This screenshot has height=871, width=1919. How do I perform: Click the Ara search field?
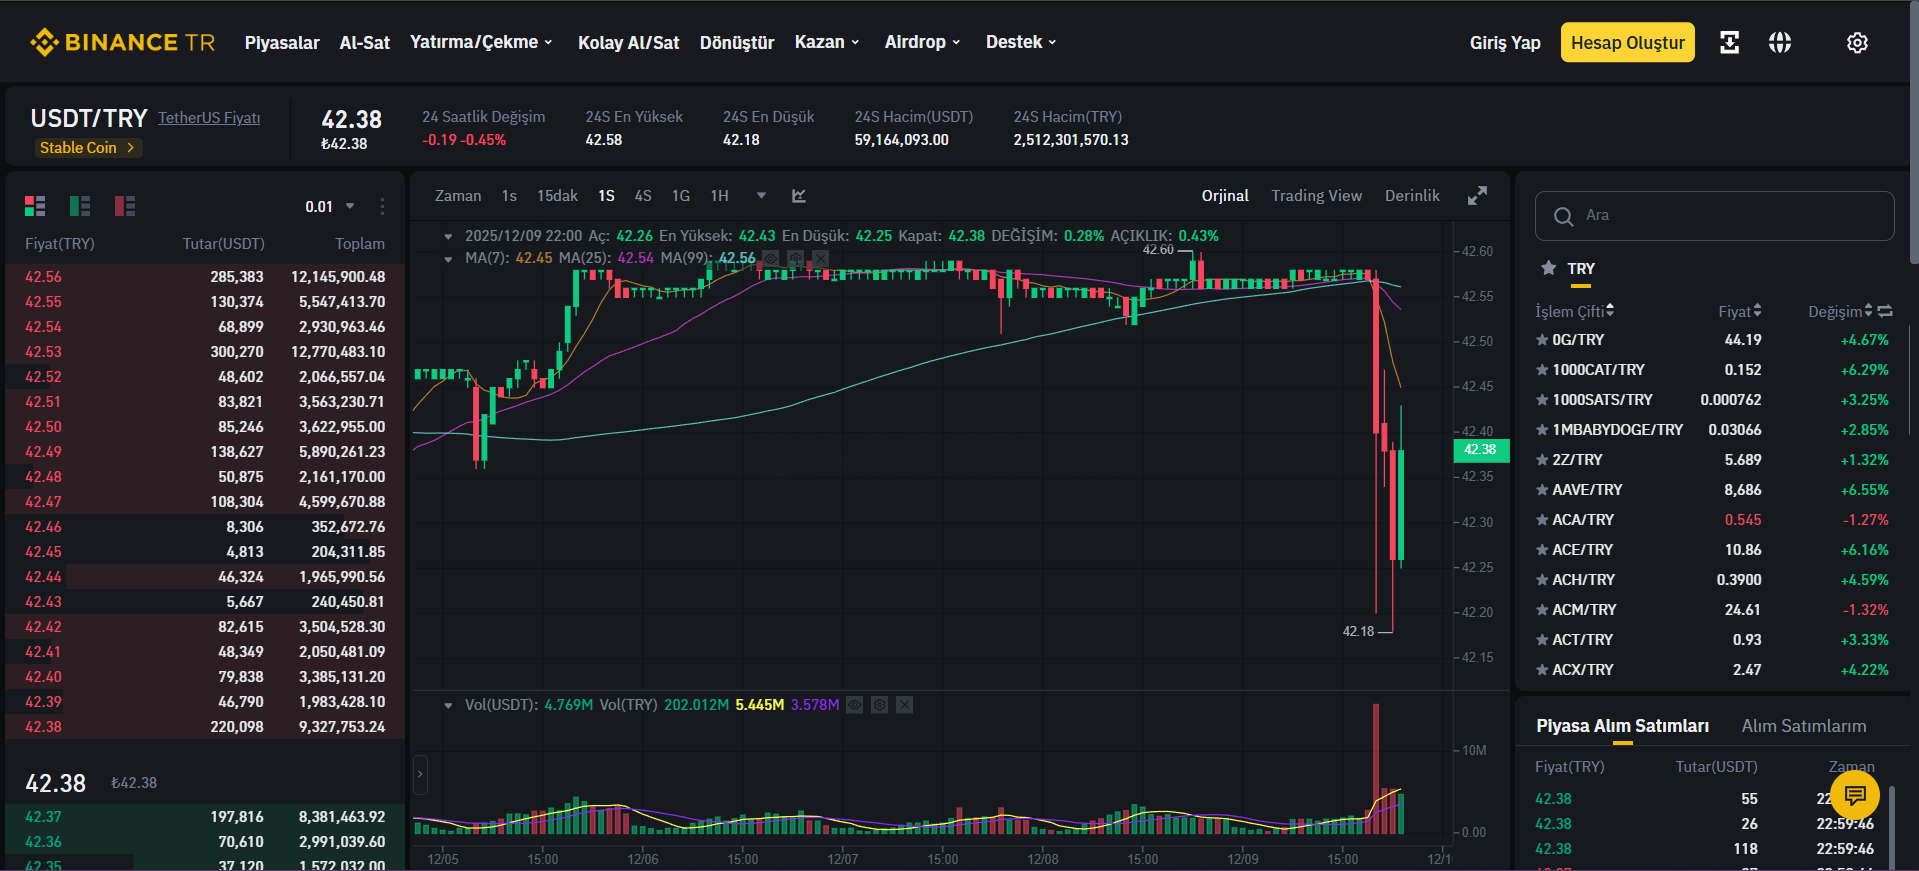(1714, 216)
